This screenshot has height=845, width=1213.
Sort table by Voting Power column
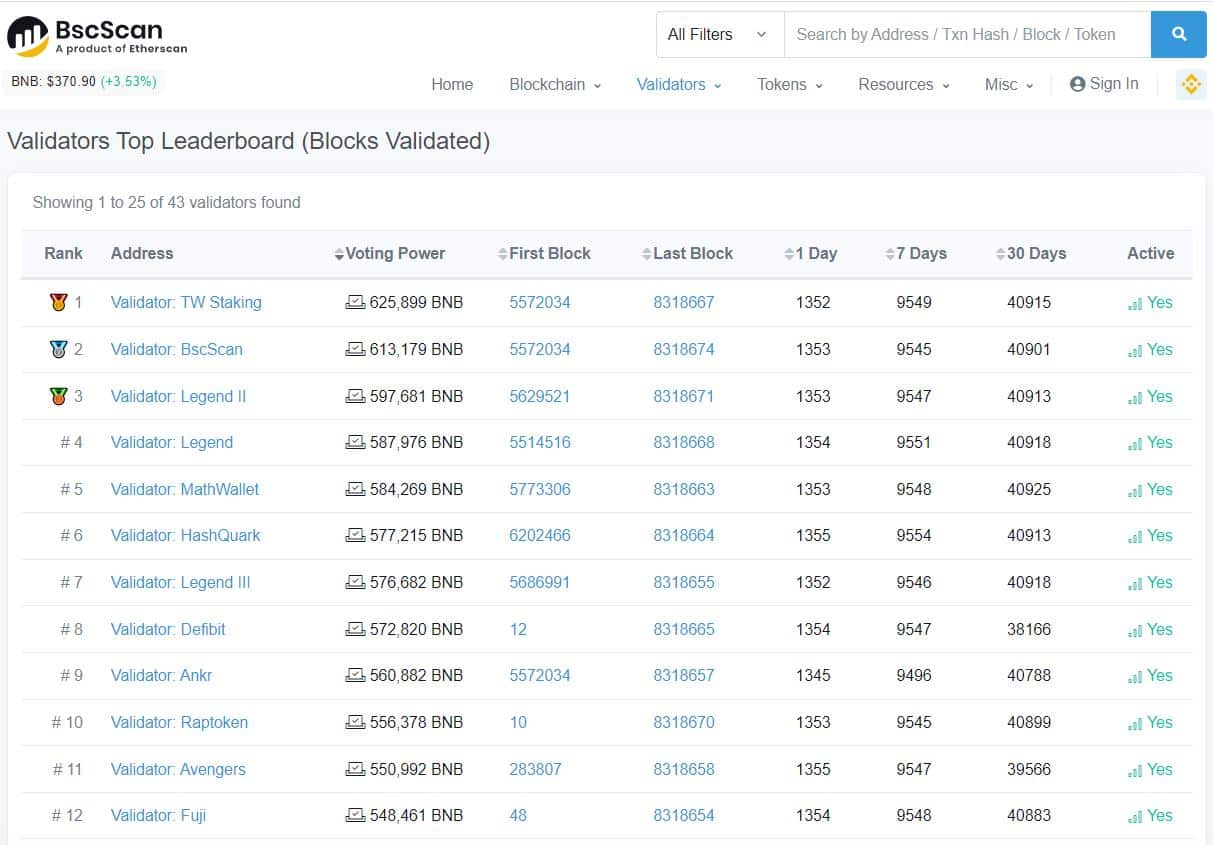coord(390,253)
